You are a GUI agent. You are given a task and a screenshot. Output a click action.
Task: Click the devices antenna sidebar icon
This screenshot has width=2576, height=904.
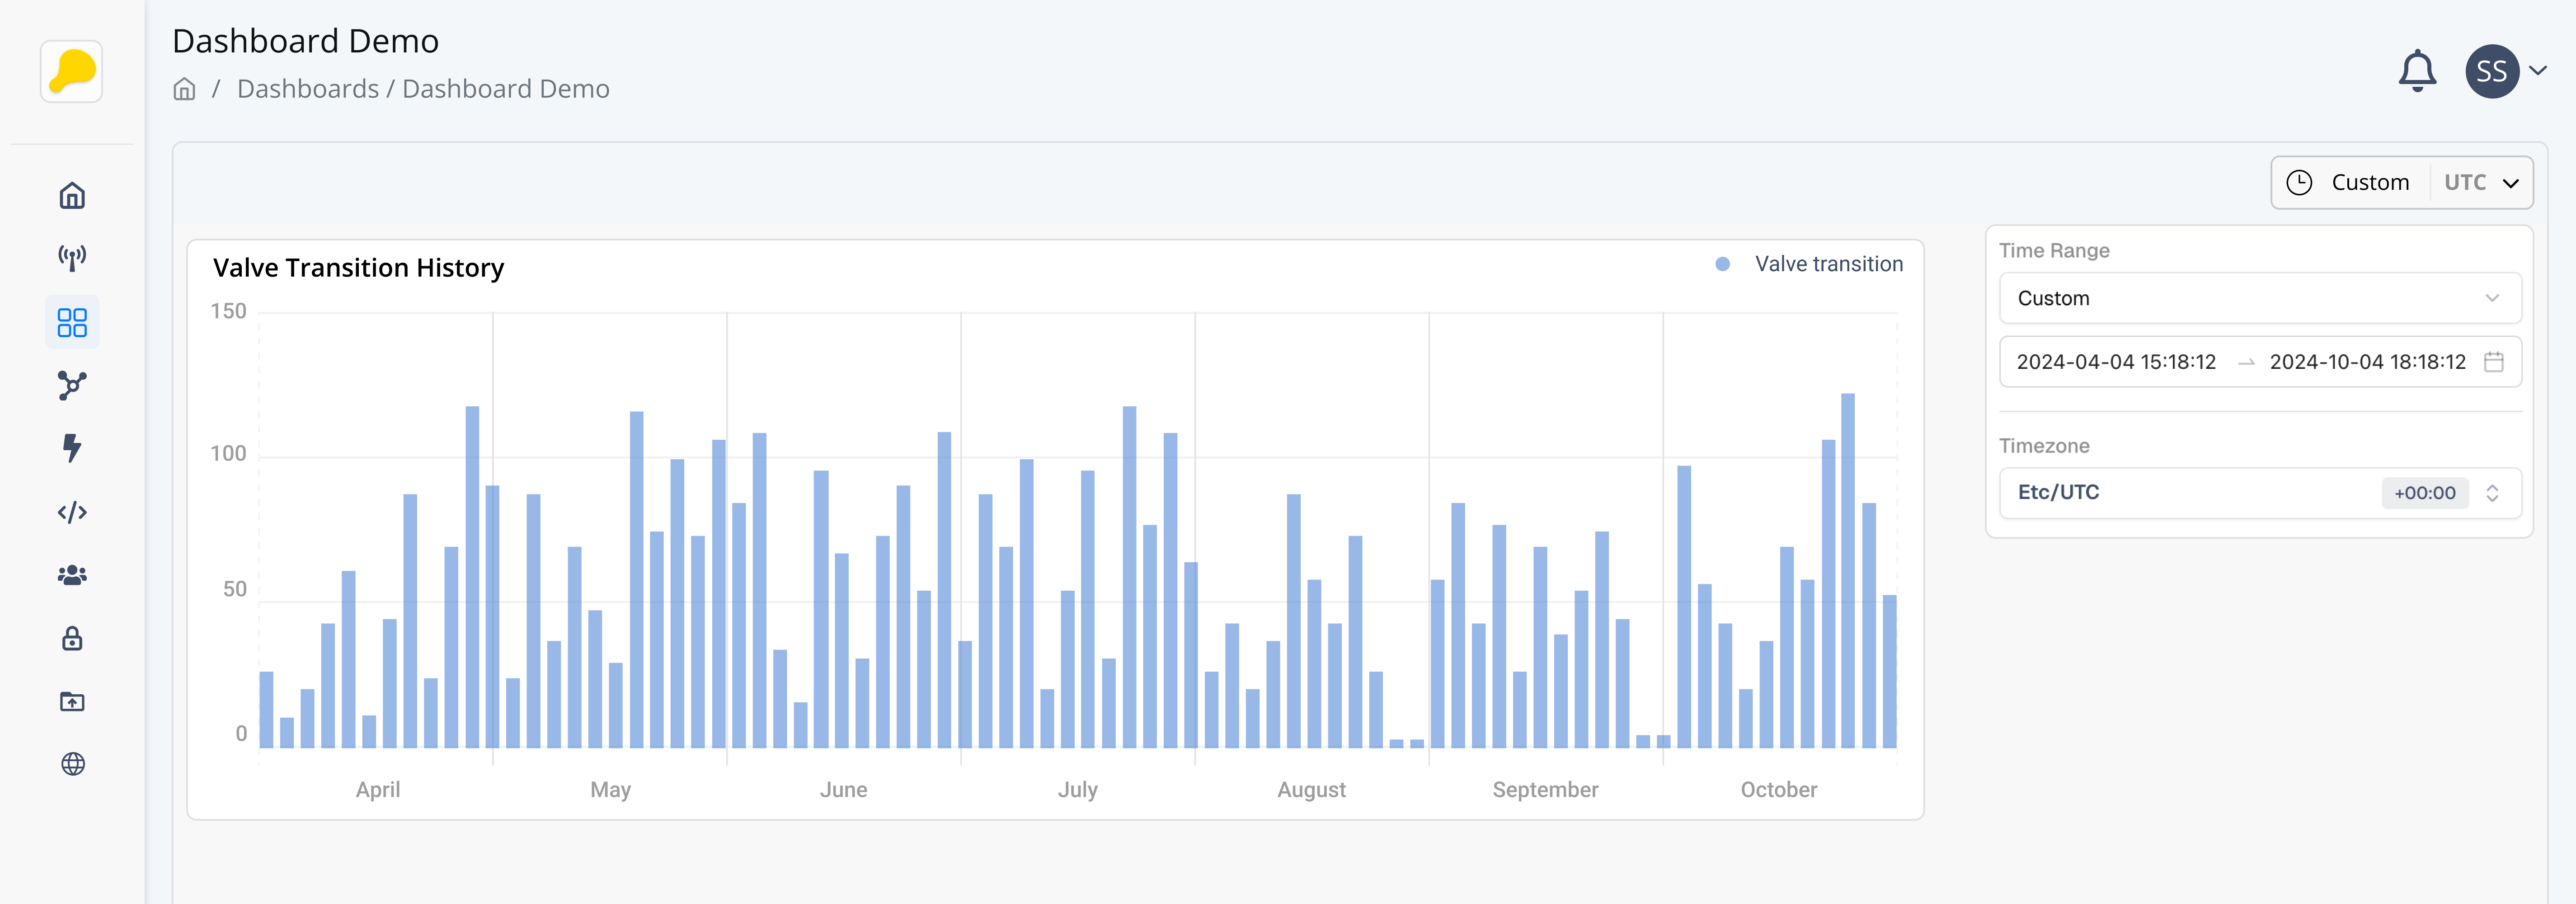click(x=72, y=259)
